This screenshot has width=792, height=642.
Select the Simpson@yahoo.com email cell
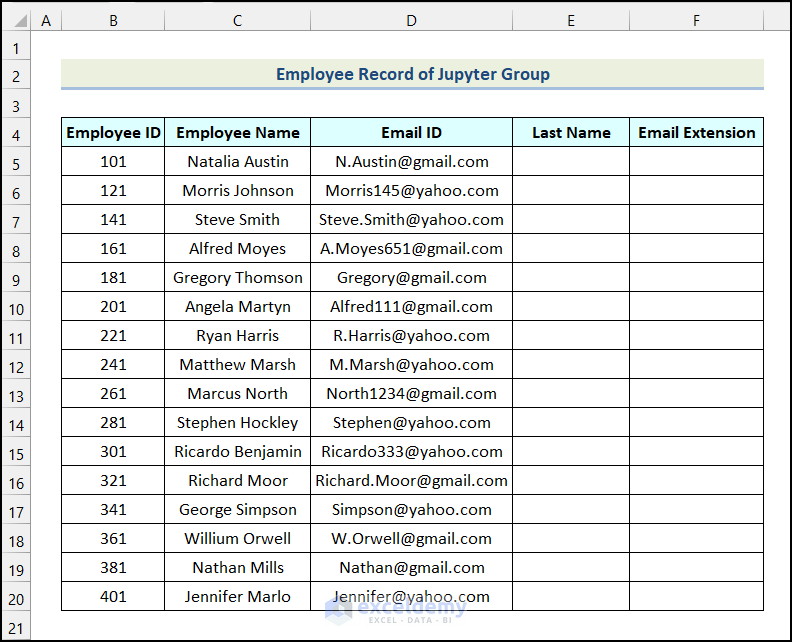pyautogui.click(x=412, y=509)
